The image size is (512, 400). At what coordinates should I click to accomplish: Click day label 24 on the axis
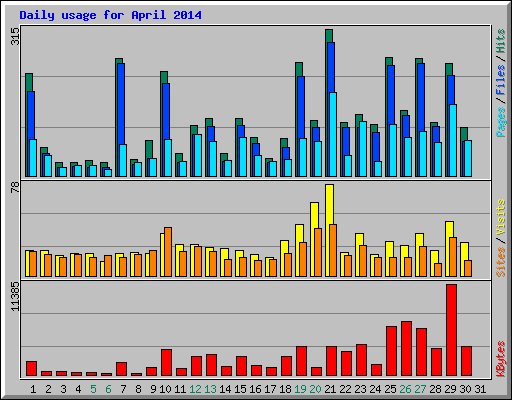375,389
